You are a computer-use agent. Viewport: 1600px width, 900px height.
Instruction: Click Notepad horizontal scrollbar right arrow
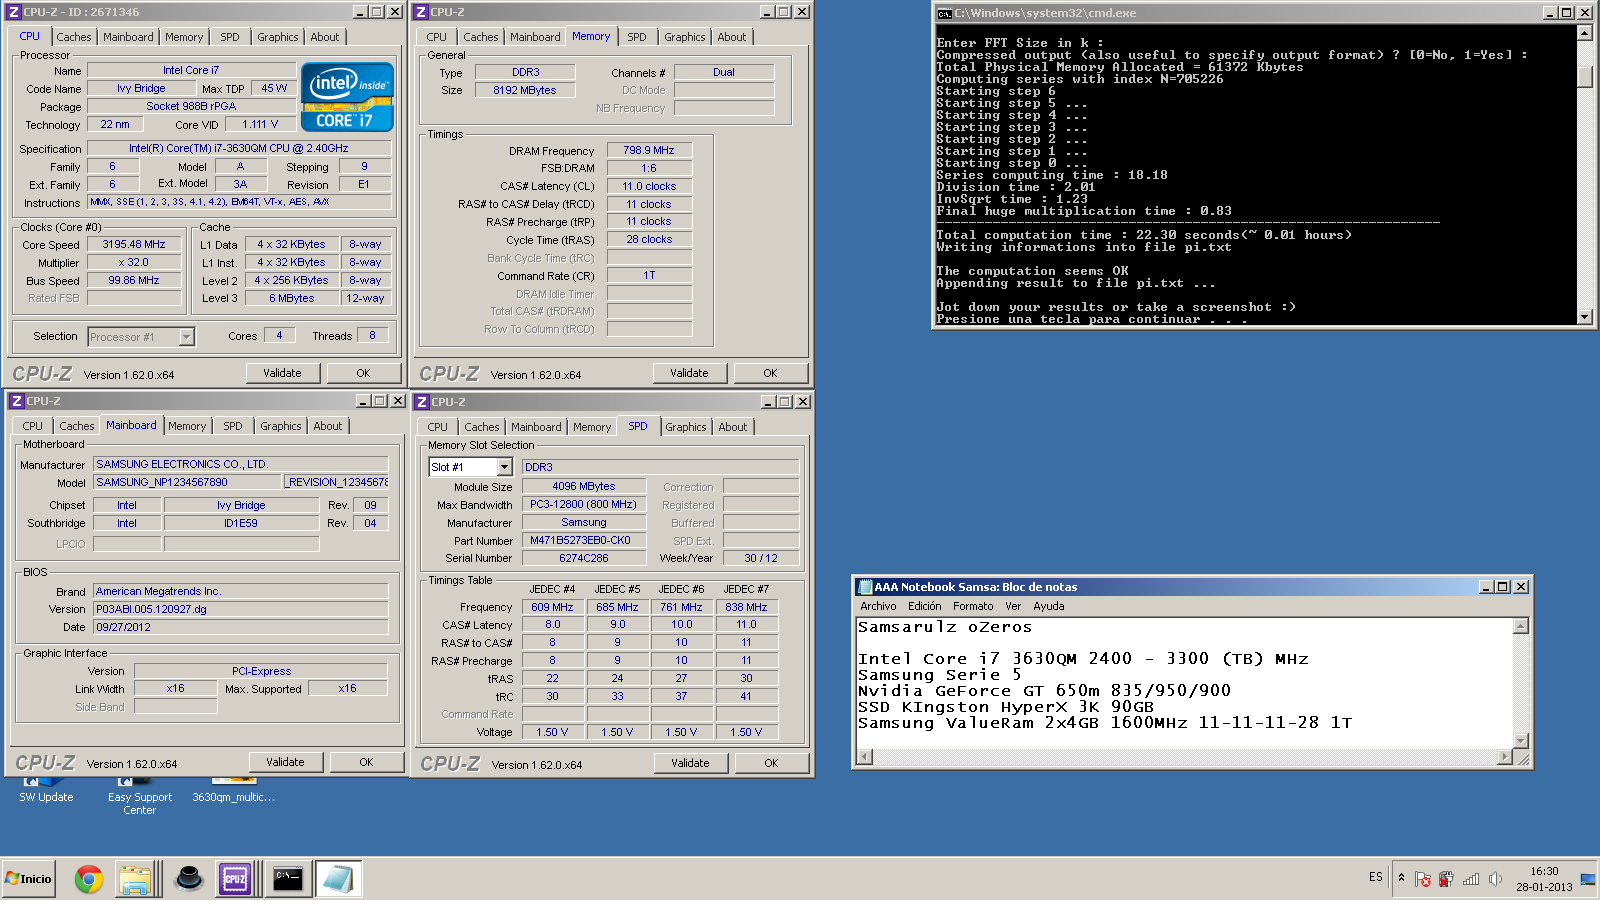click(1504, 757)
